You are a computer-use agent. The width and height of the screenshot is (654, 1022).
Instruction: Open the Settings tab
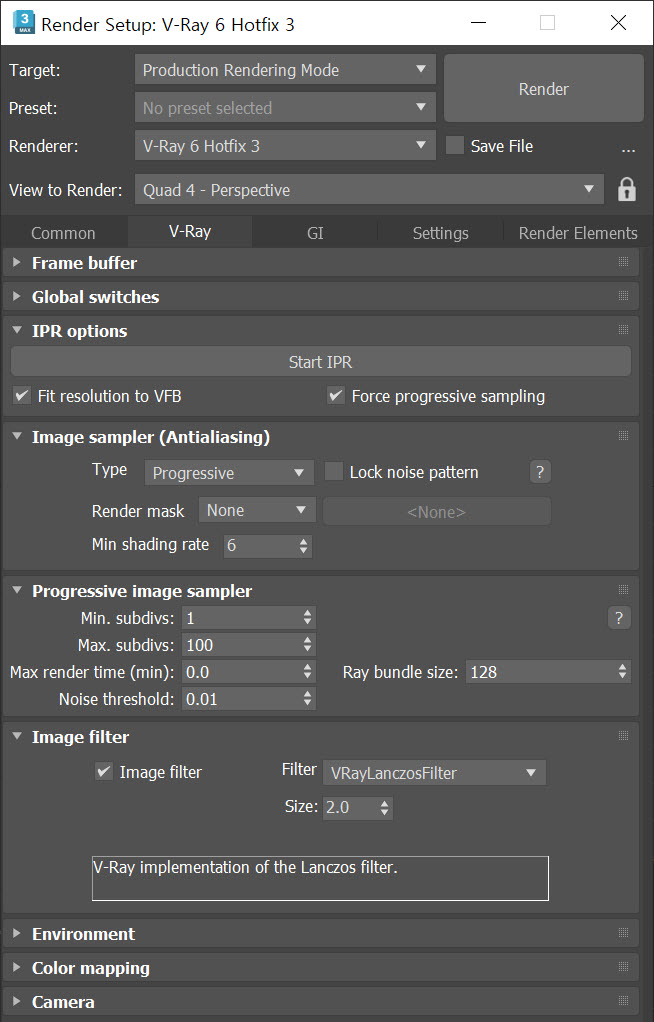point(440,233)
